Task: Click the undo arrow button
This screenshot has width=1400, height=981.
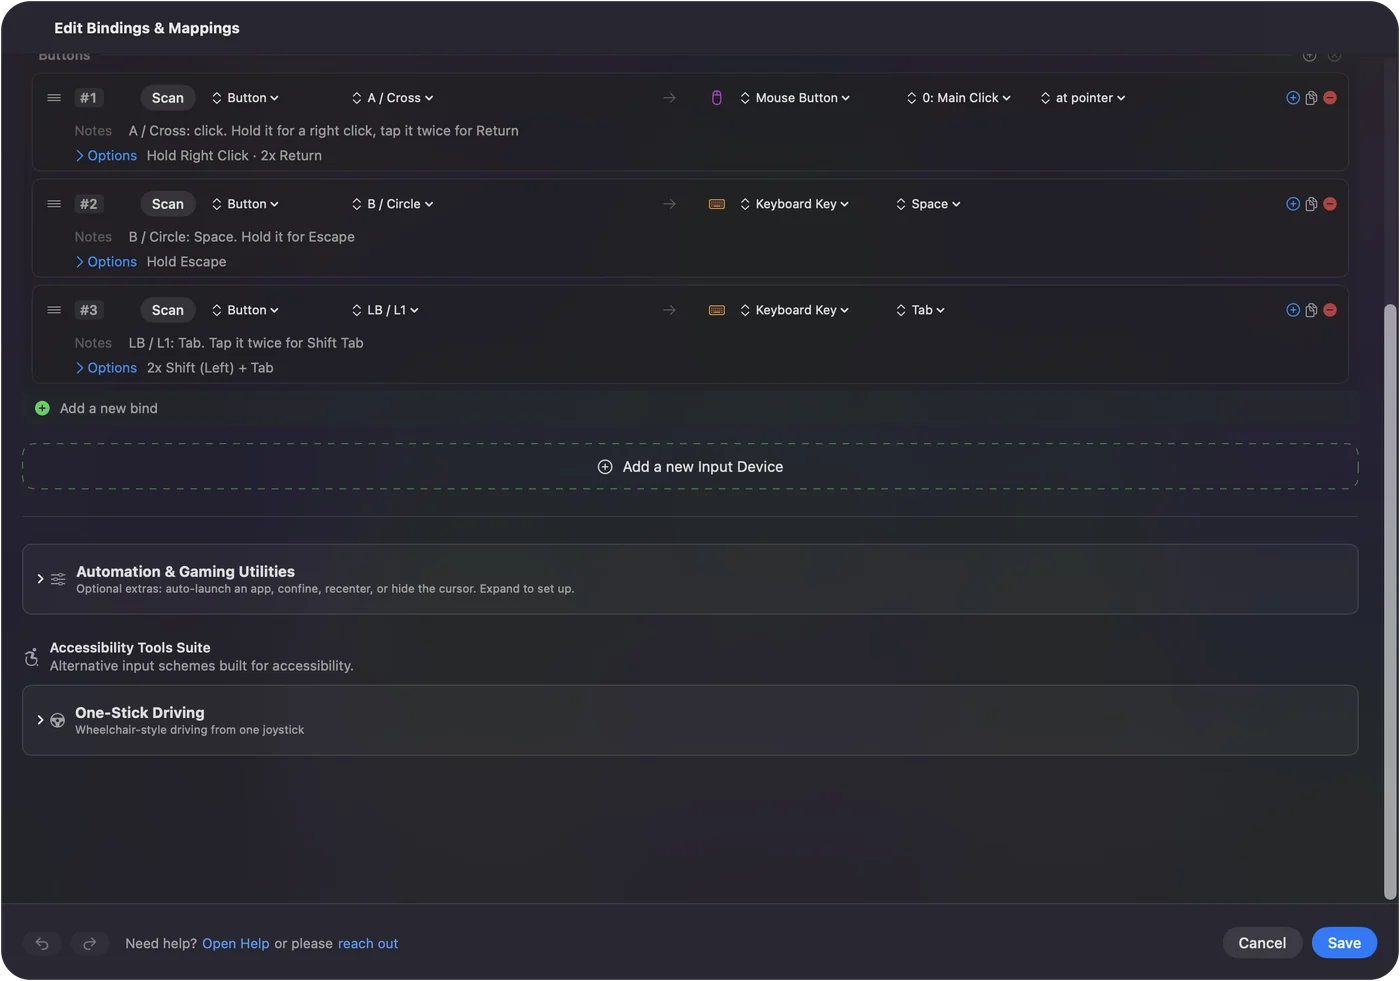Action: (x=42, y=943)
